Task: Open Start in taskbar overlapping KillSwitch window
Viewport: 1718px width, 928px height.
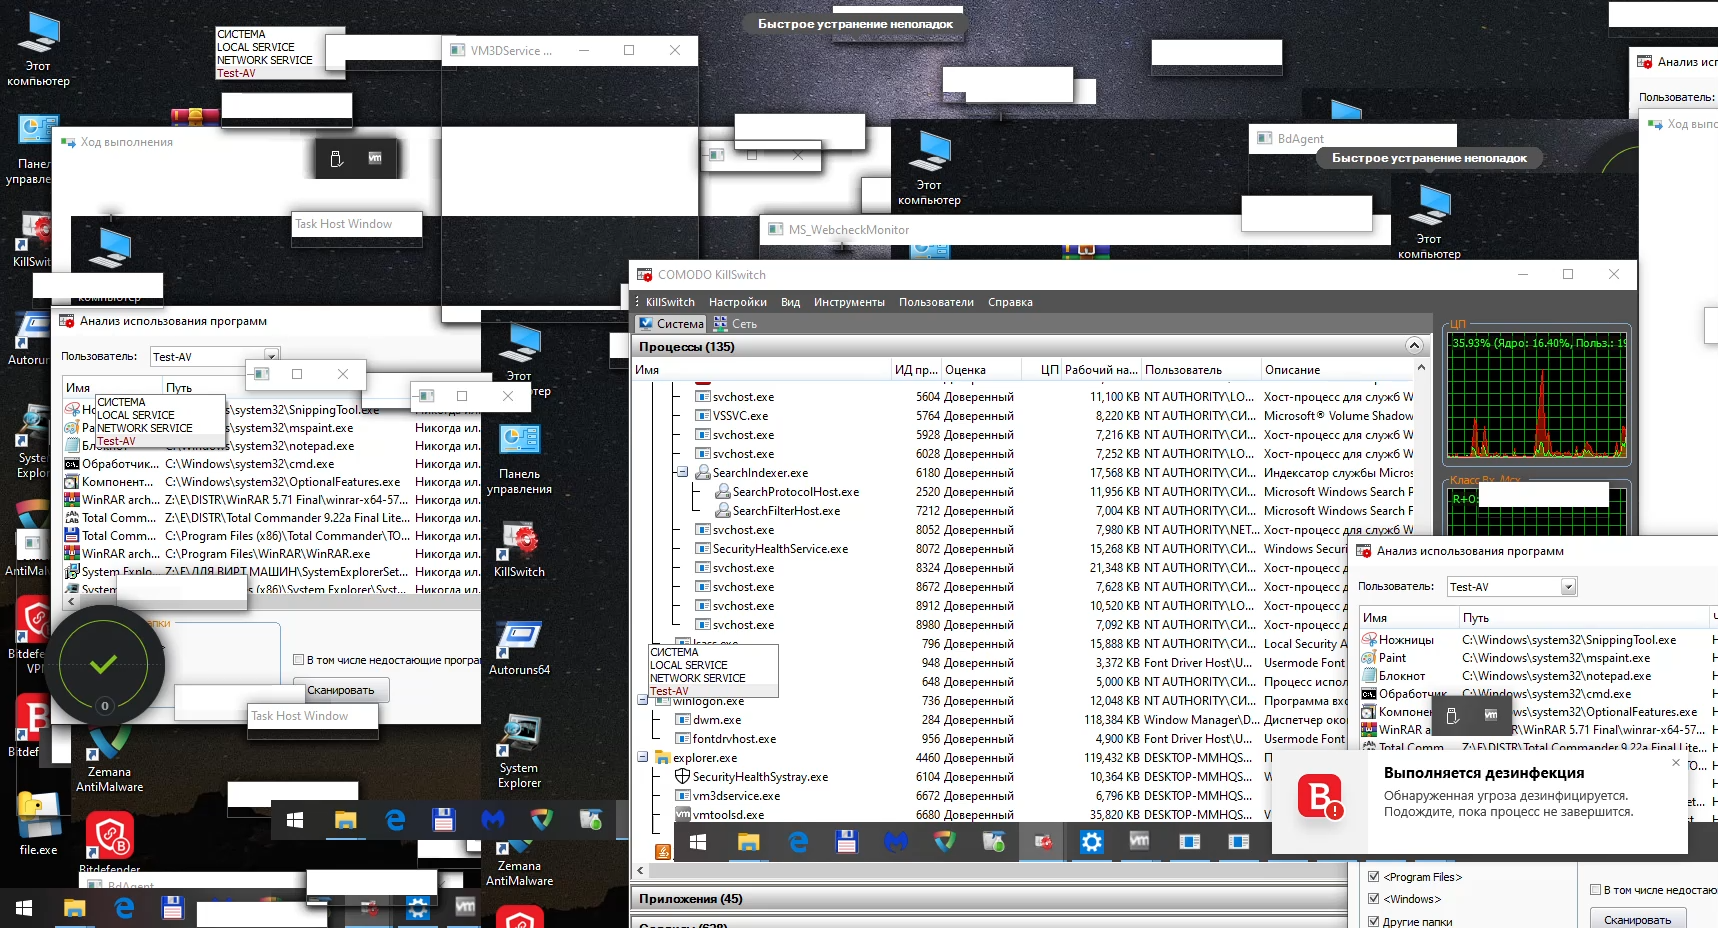Action: pos(698,842)
